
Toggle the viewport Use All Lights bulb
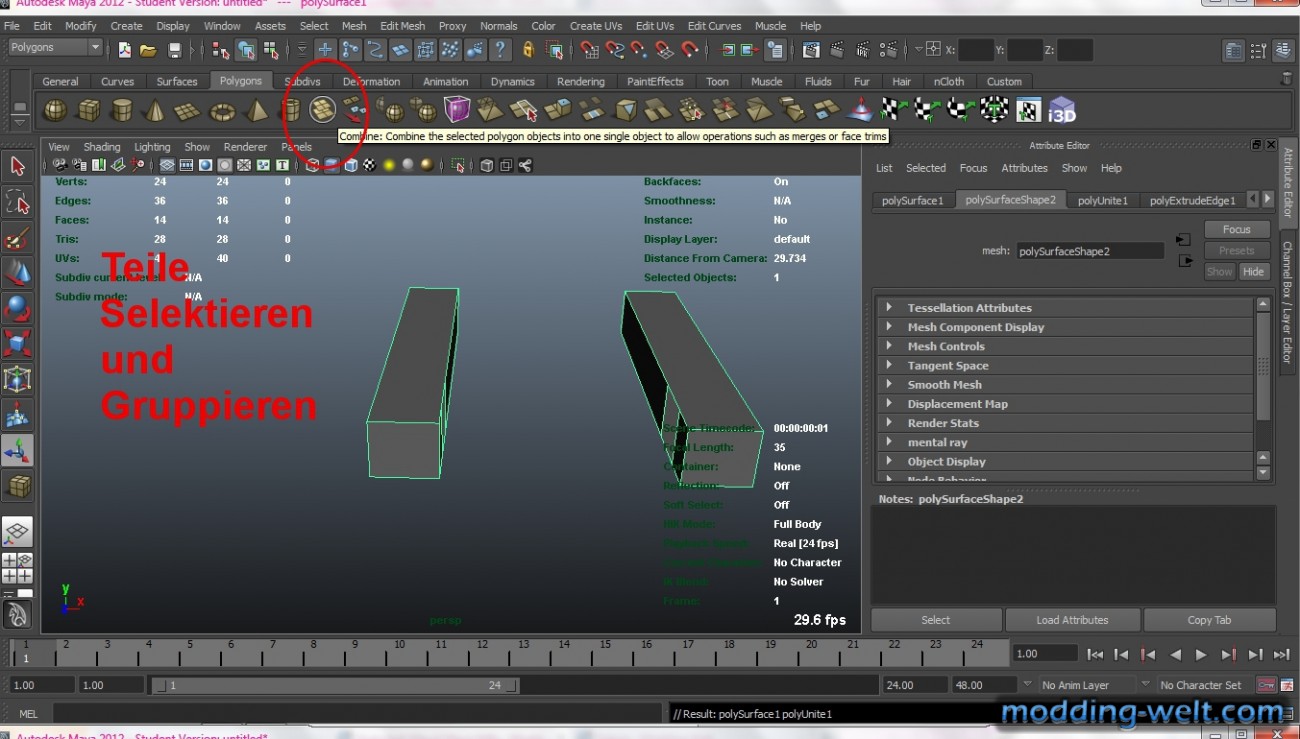[389, 165]
